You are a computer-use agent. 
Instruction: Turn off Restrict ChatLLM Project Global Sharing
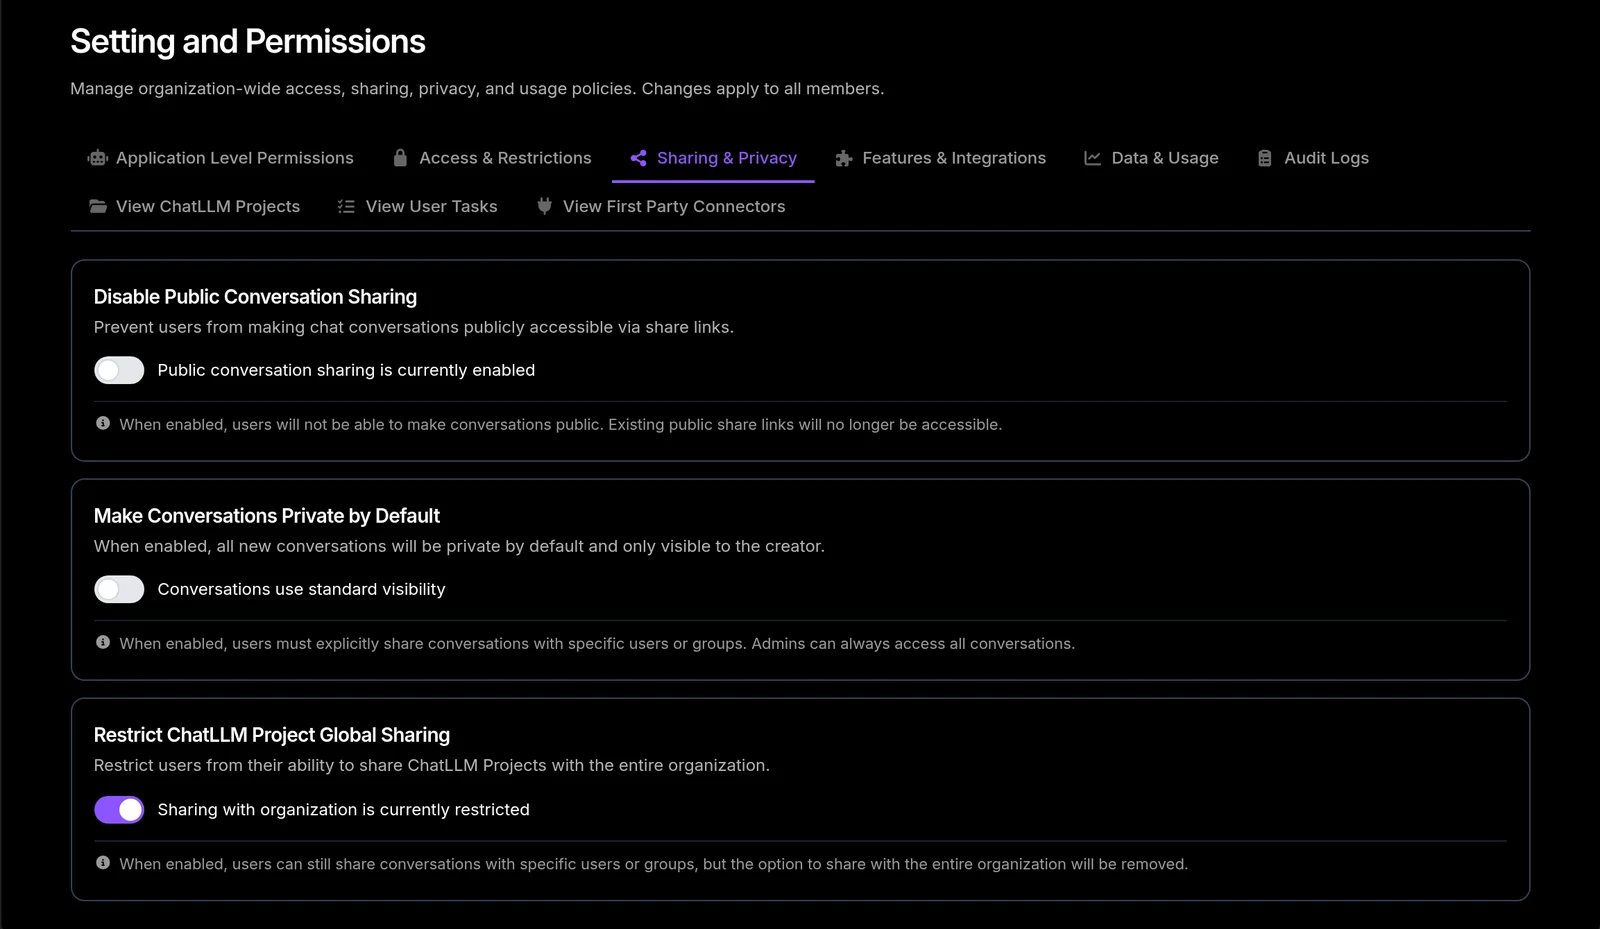[x=119, y=809]
